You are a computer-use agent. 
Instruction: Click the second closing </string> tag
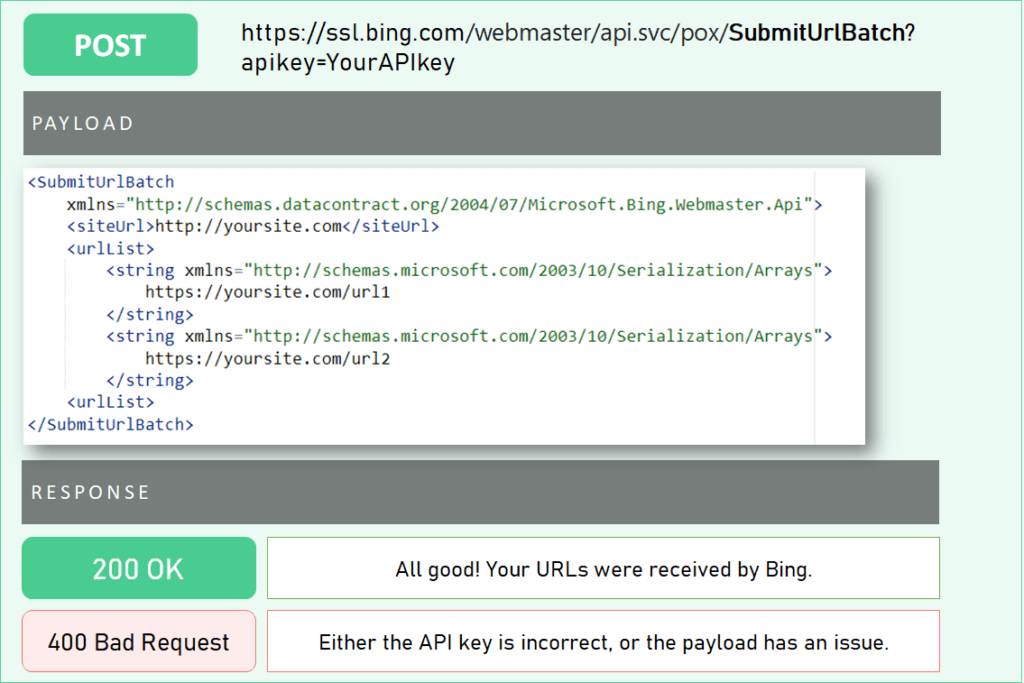pos(149,381)
